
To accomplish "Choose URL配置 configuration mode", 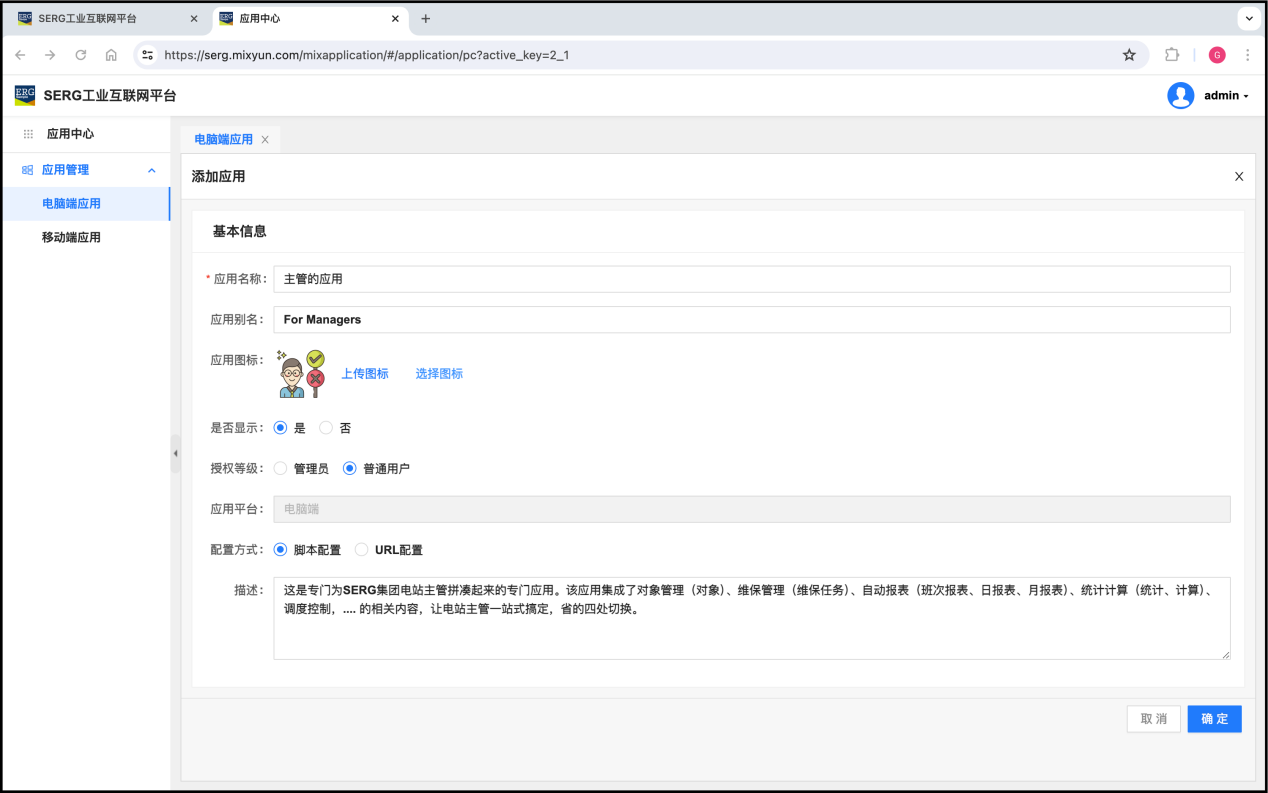I will pos(362,550).
